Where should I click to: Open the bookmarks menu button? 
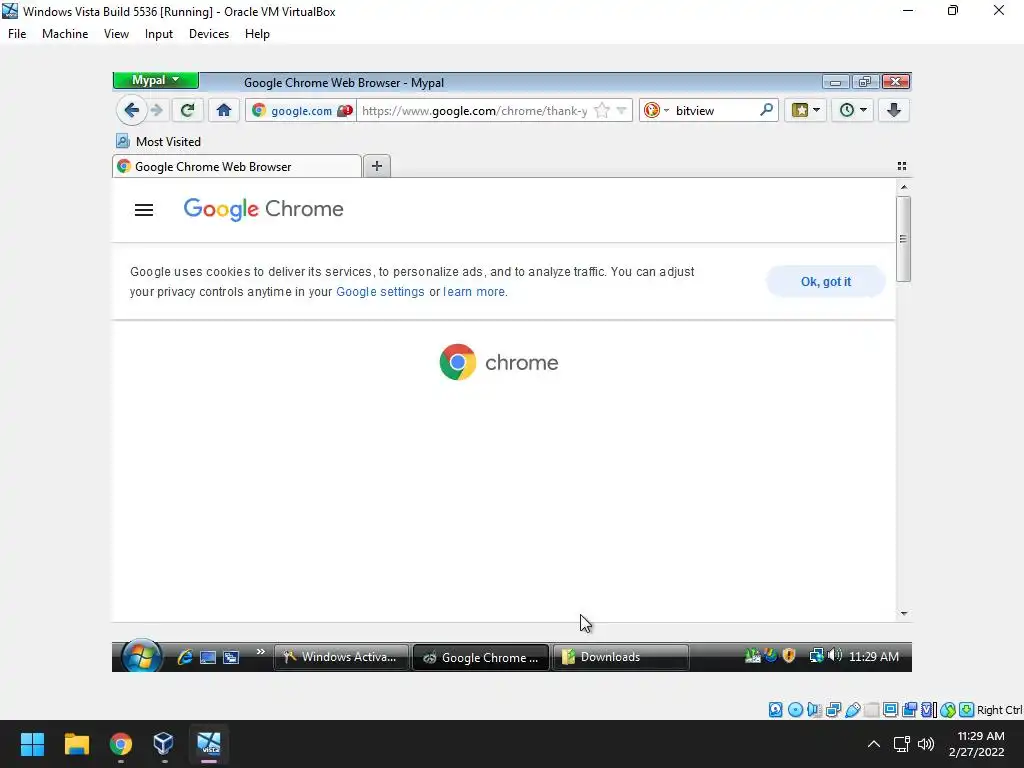[x=805, y=110]
